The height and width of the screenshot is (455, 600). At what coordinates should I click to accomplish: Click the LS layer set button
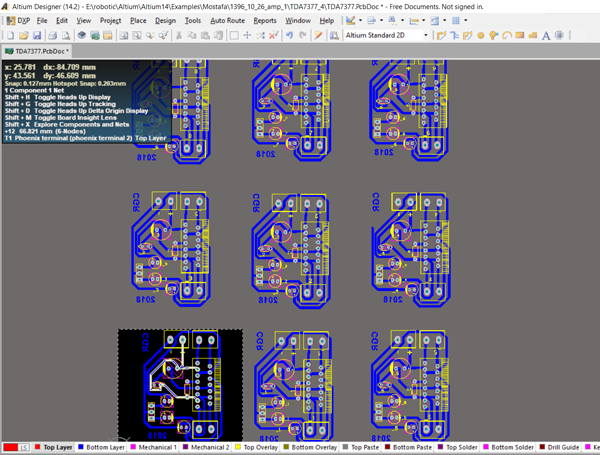25,447
